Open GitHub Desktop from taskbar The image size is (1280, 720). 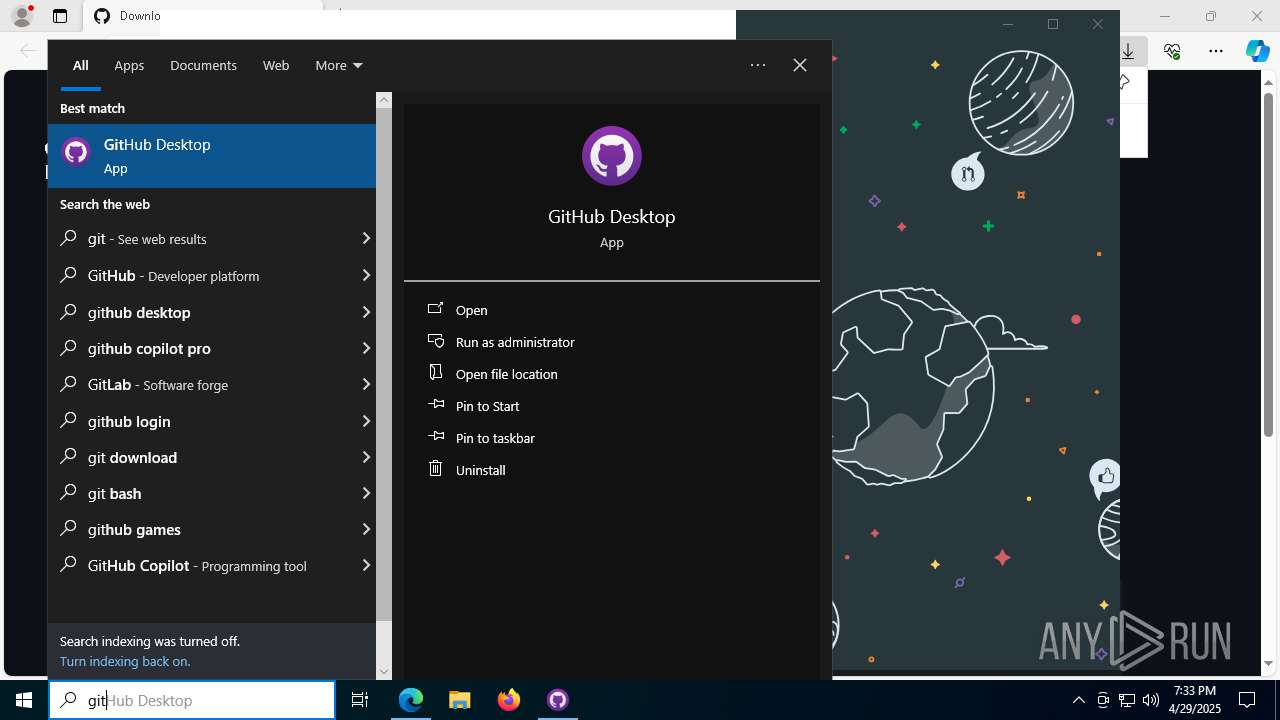[558, 700]
